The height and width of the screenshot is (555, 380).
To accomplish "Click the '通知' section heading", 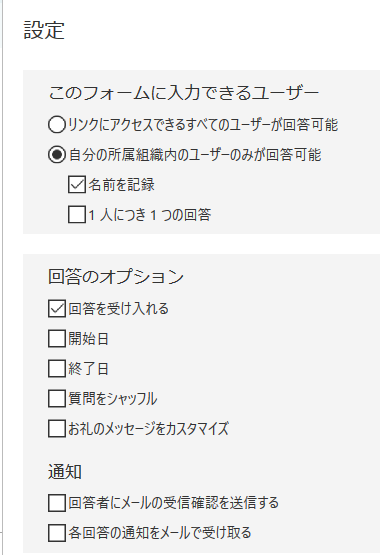I will pyautogui.click(x=65, y=472).
